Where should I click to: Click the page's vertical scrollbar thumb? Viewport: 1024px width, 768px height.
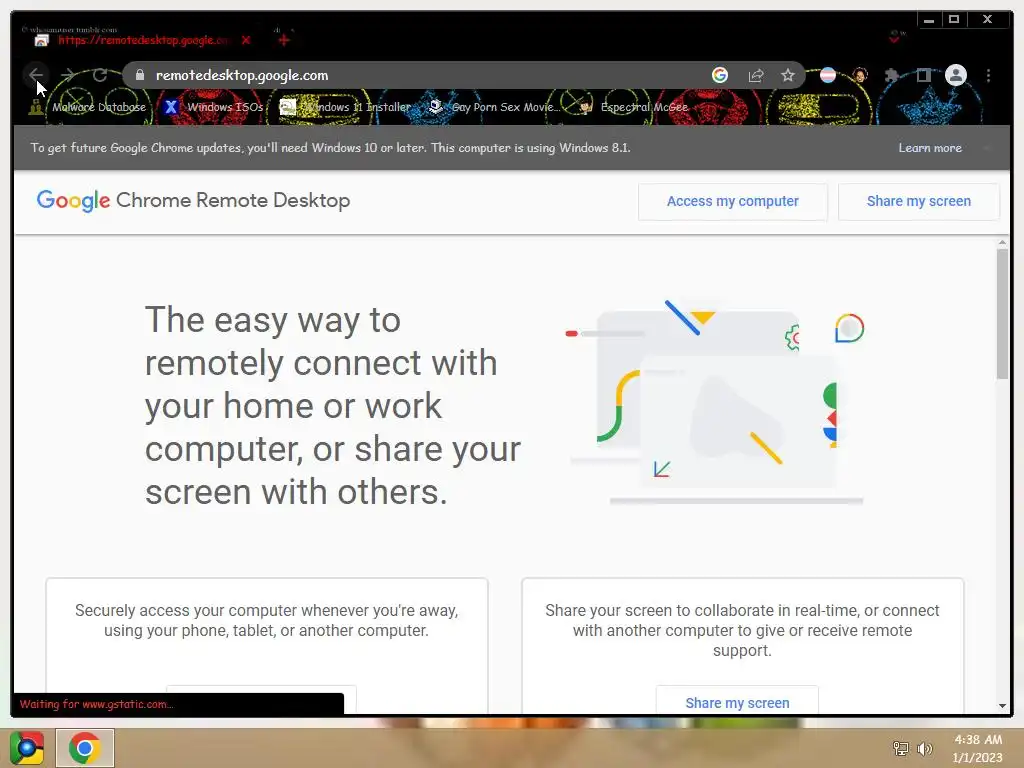point(1002,313)
